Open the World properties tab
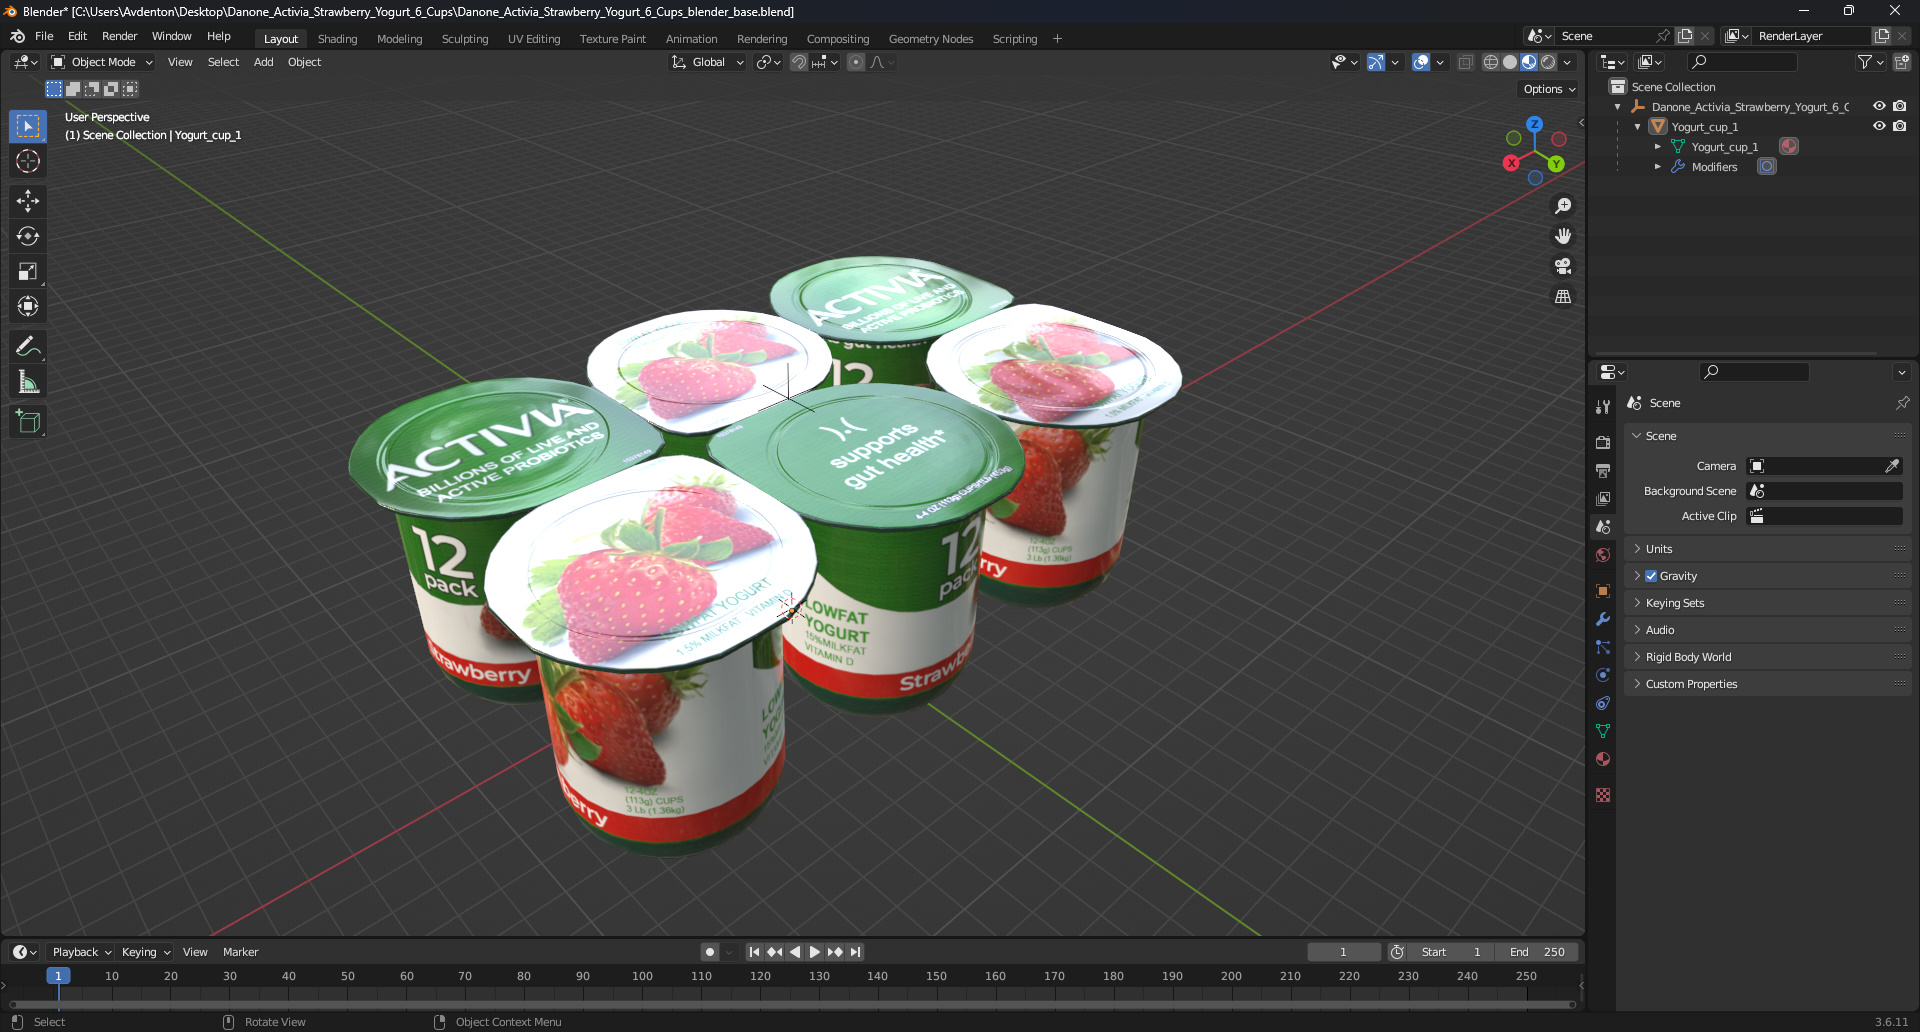 [x=1603, y=555]
